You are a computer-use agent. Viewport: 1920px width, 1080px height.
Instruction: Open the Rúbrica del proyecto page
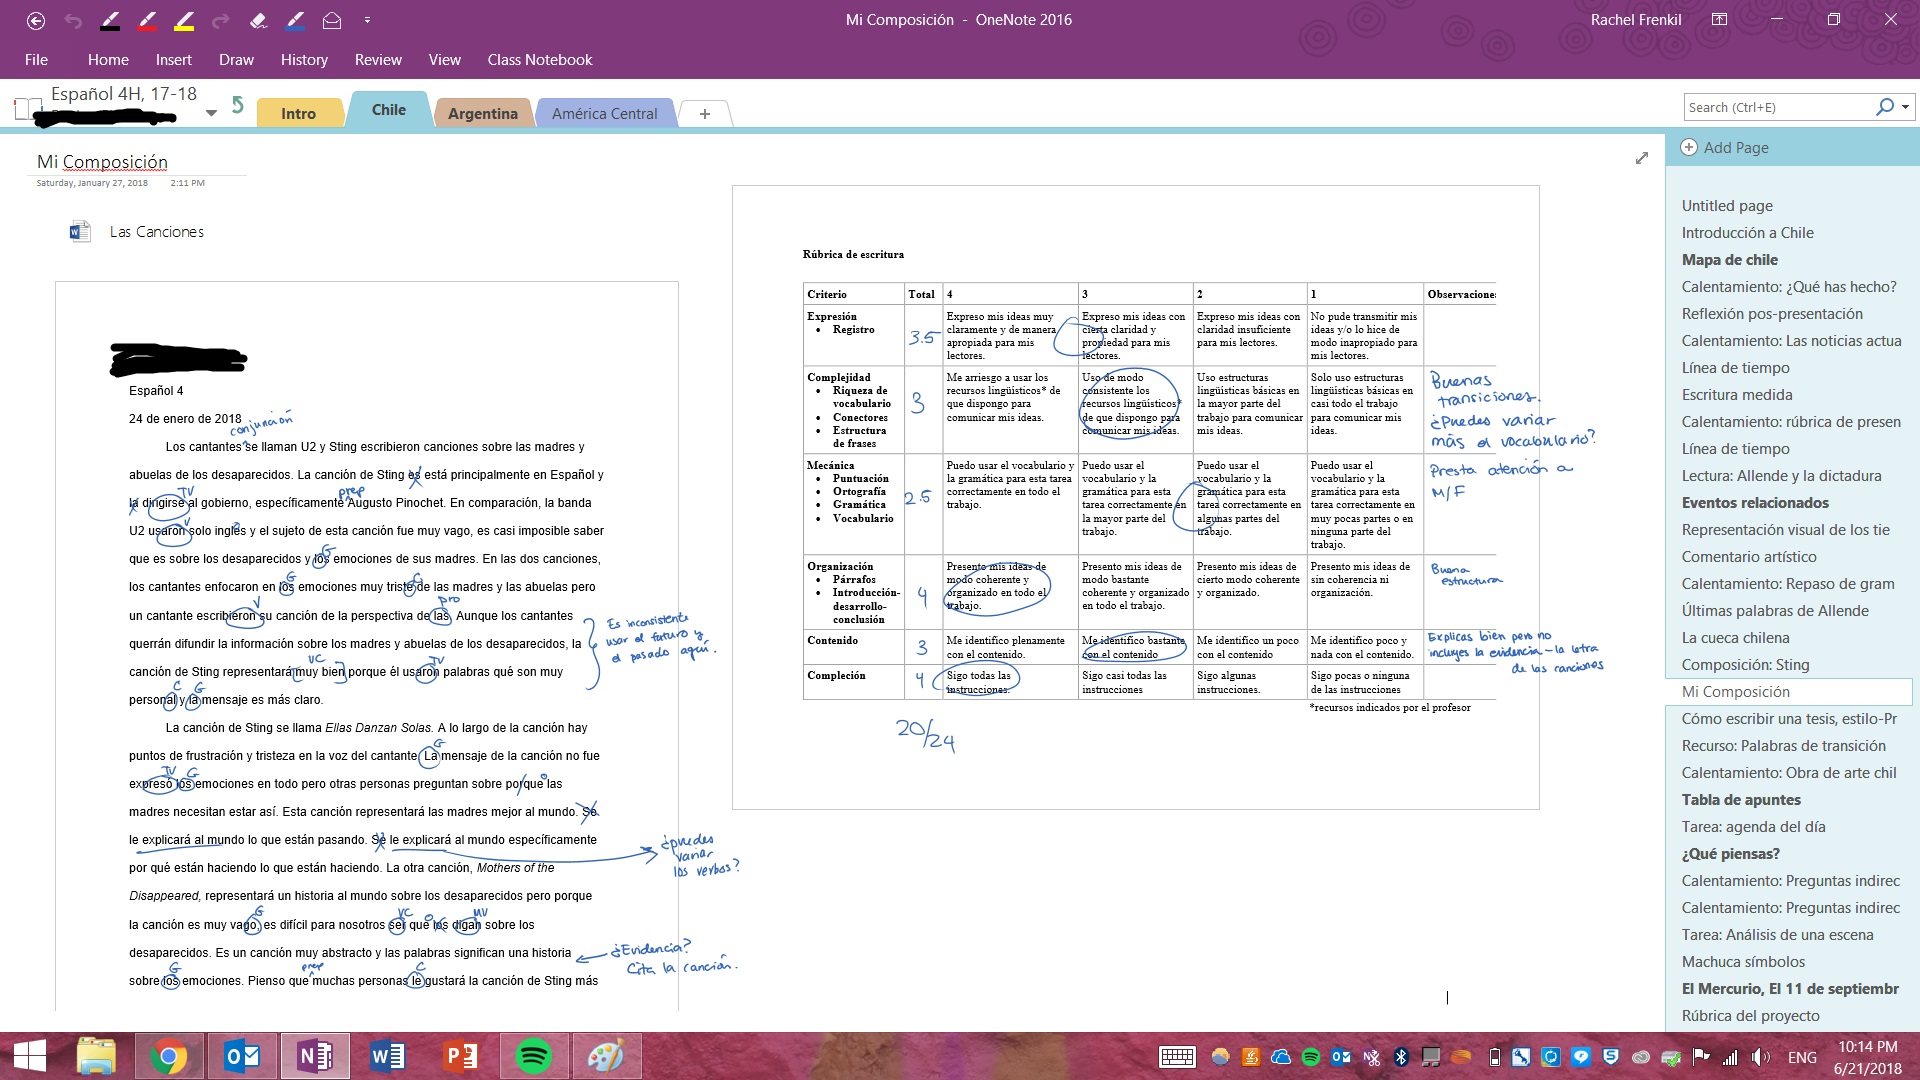coord(1752,1015)
